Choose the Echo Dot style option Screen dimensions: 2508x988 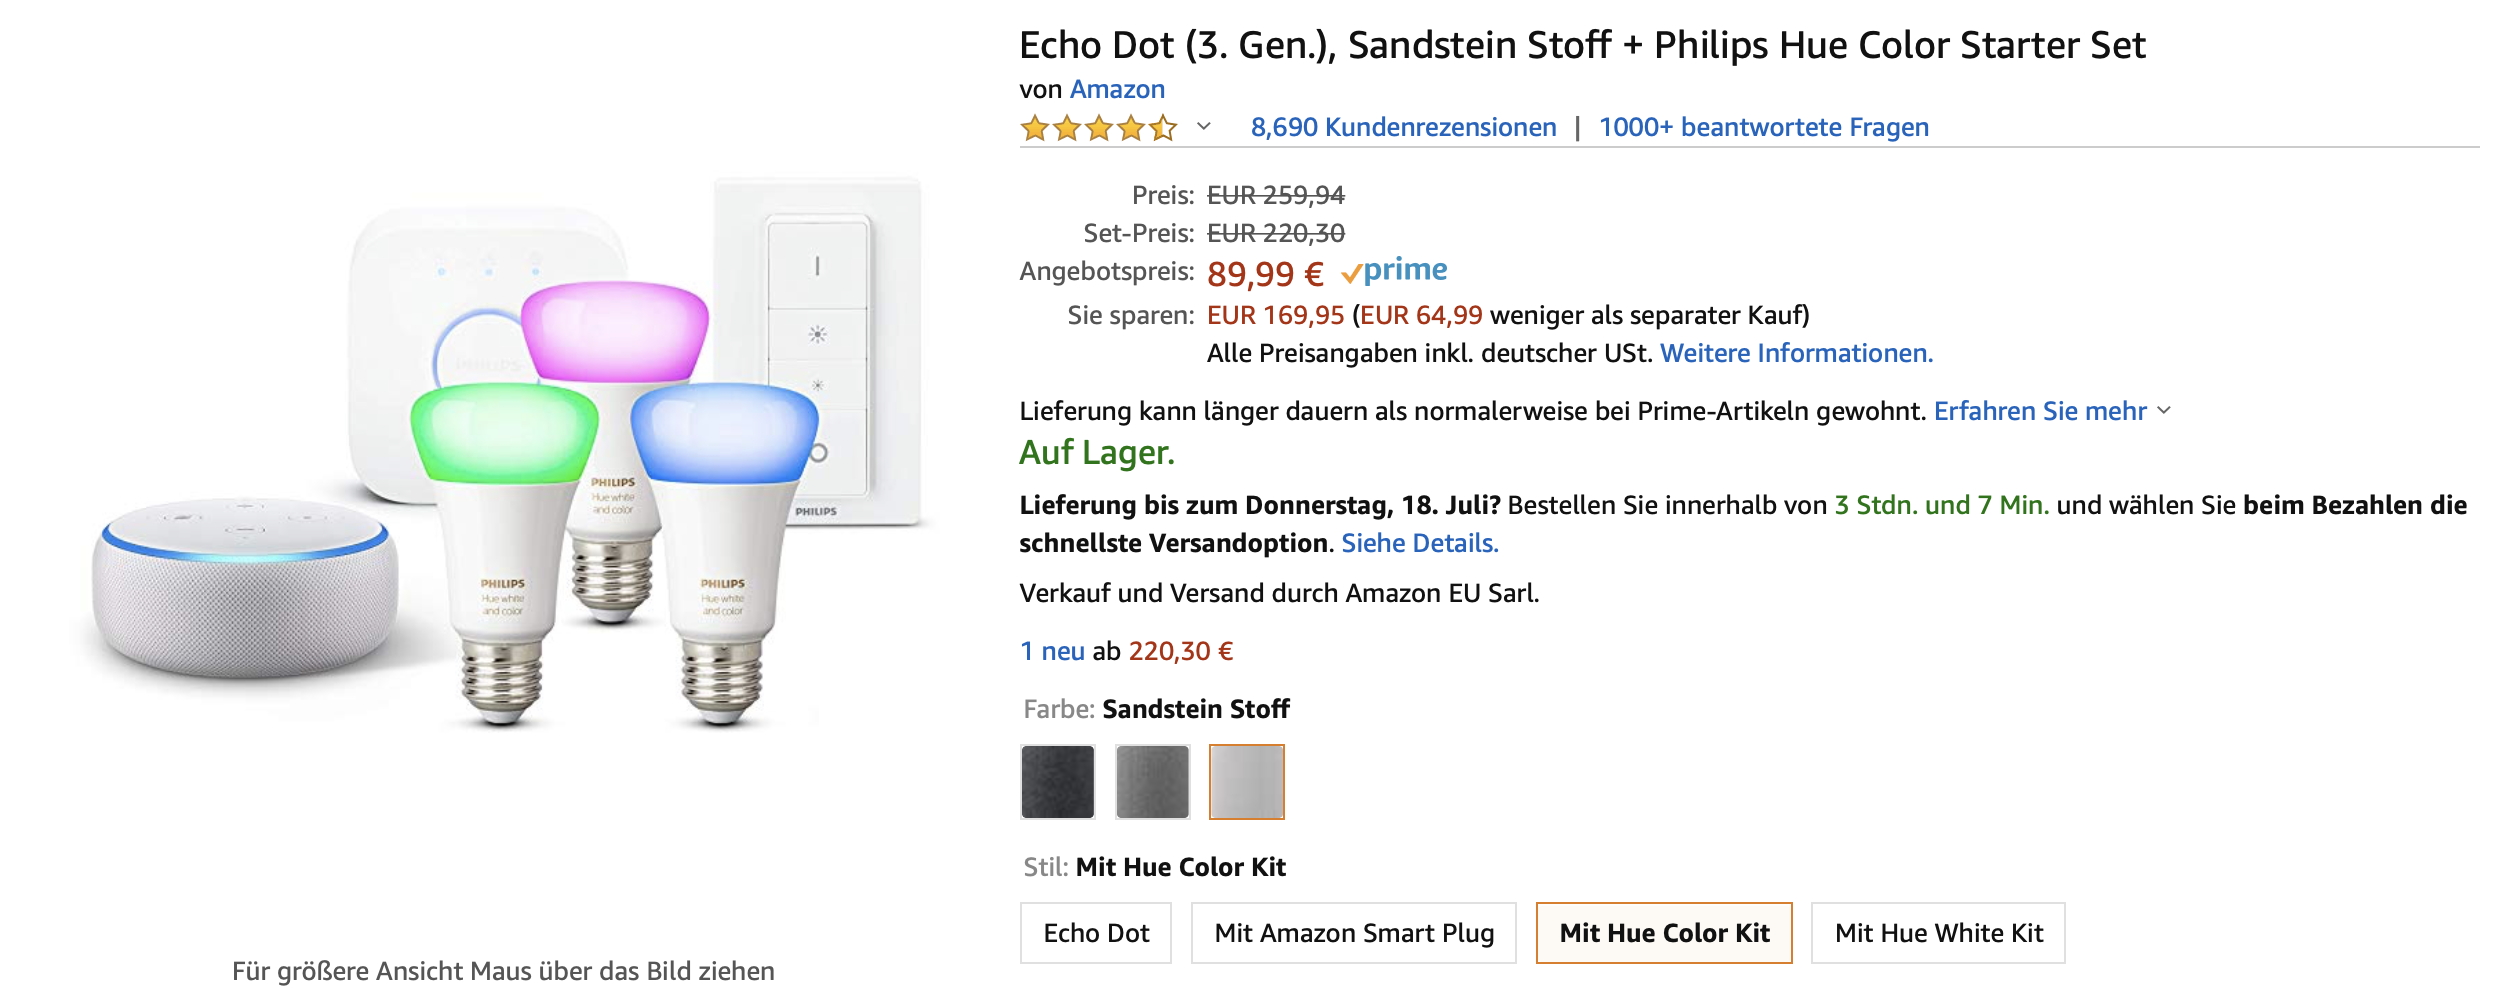pos(1096,933)
